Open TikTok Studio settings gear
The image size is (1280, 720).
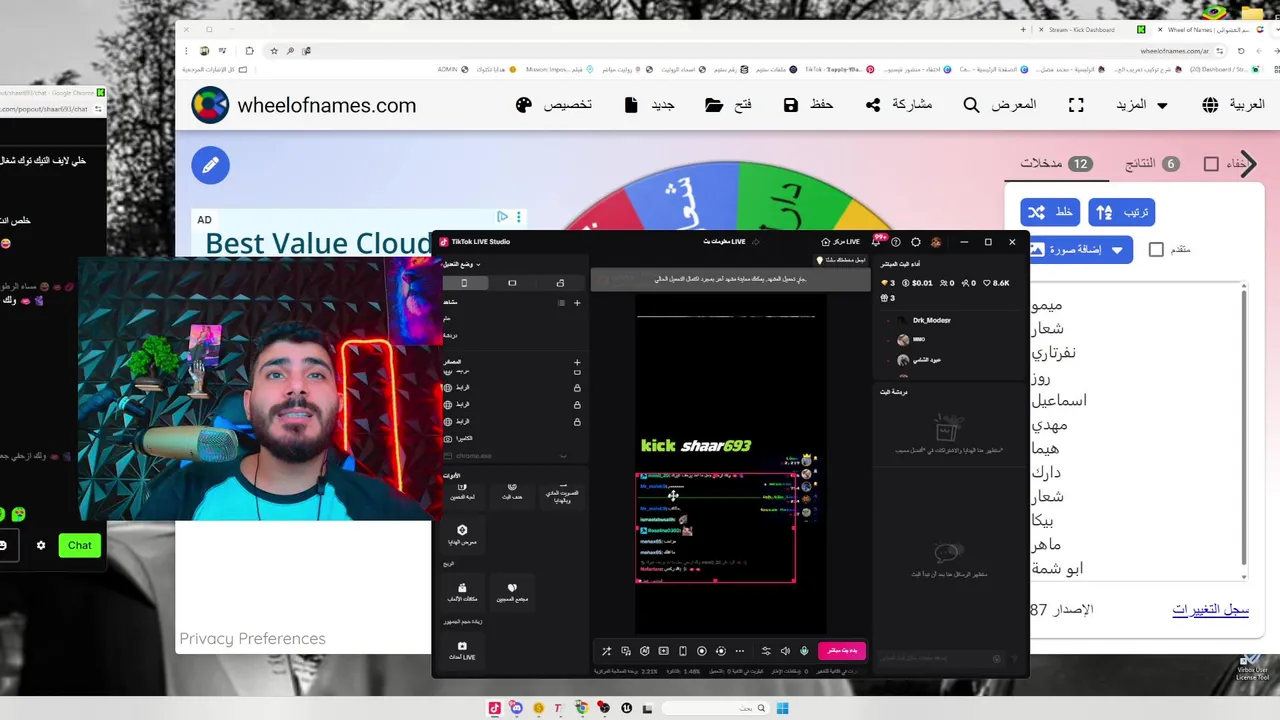pyautogui.click(x=915, y=242)
